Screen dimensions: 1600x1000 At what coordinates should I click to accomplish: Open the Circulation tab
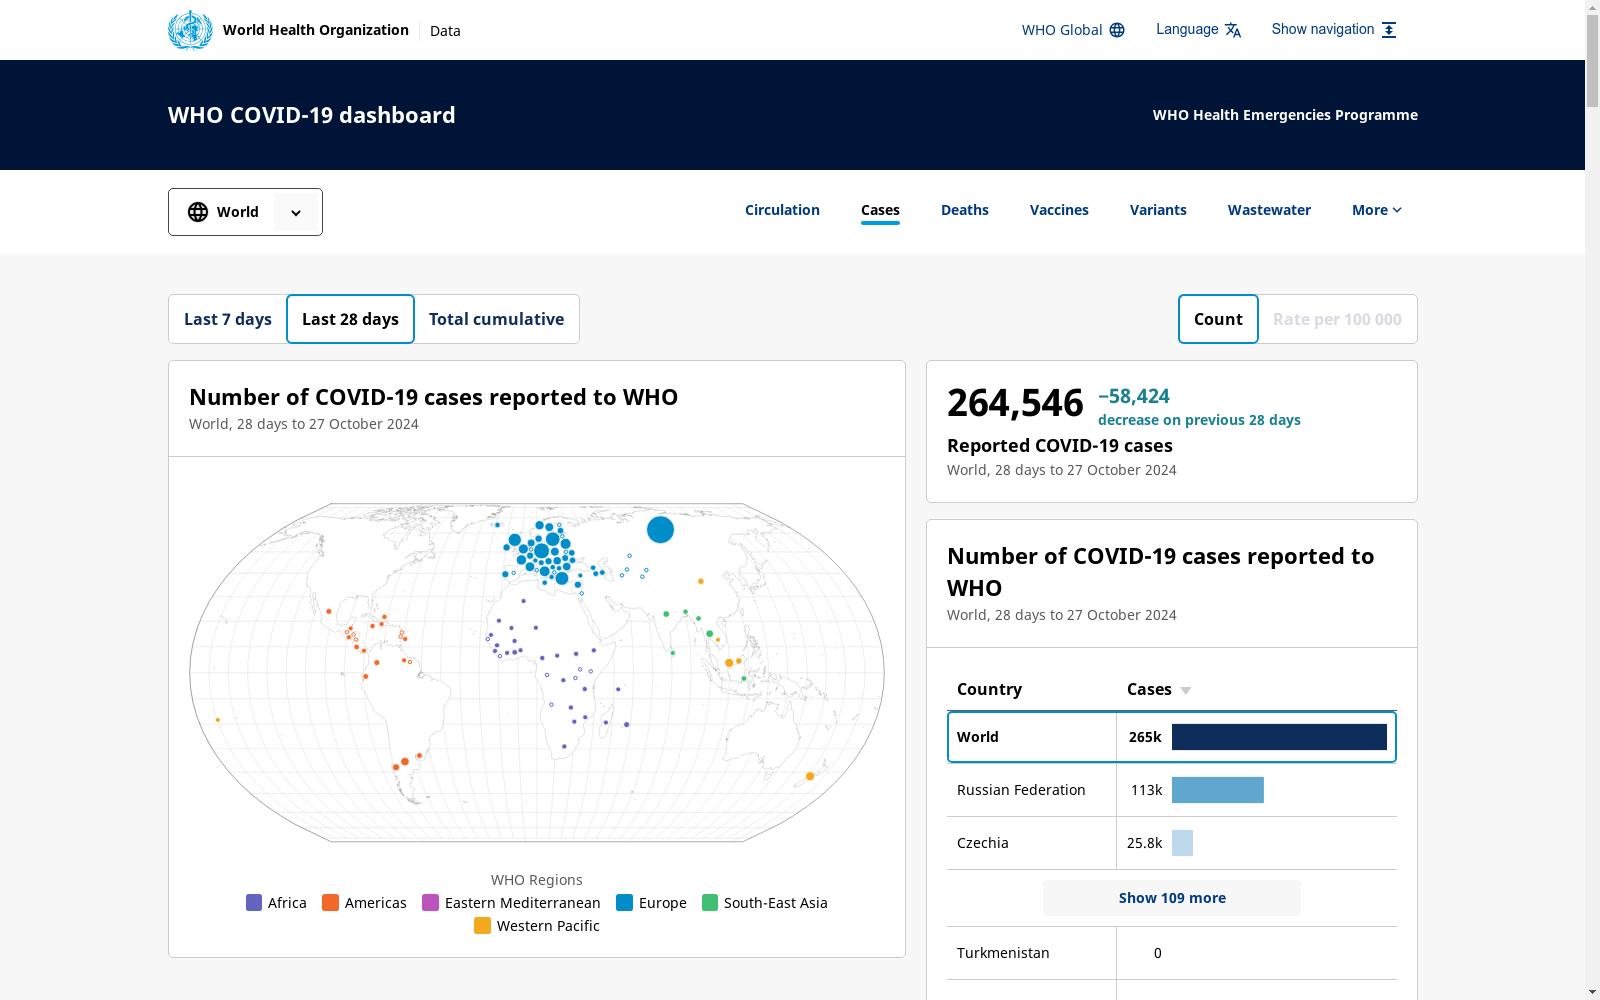tap(782, 210)
